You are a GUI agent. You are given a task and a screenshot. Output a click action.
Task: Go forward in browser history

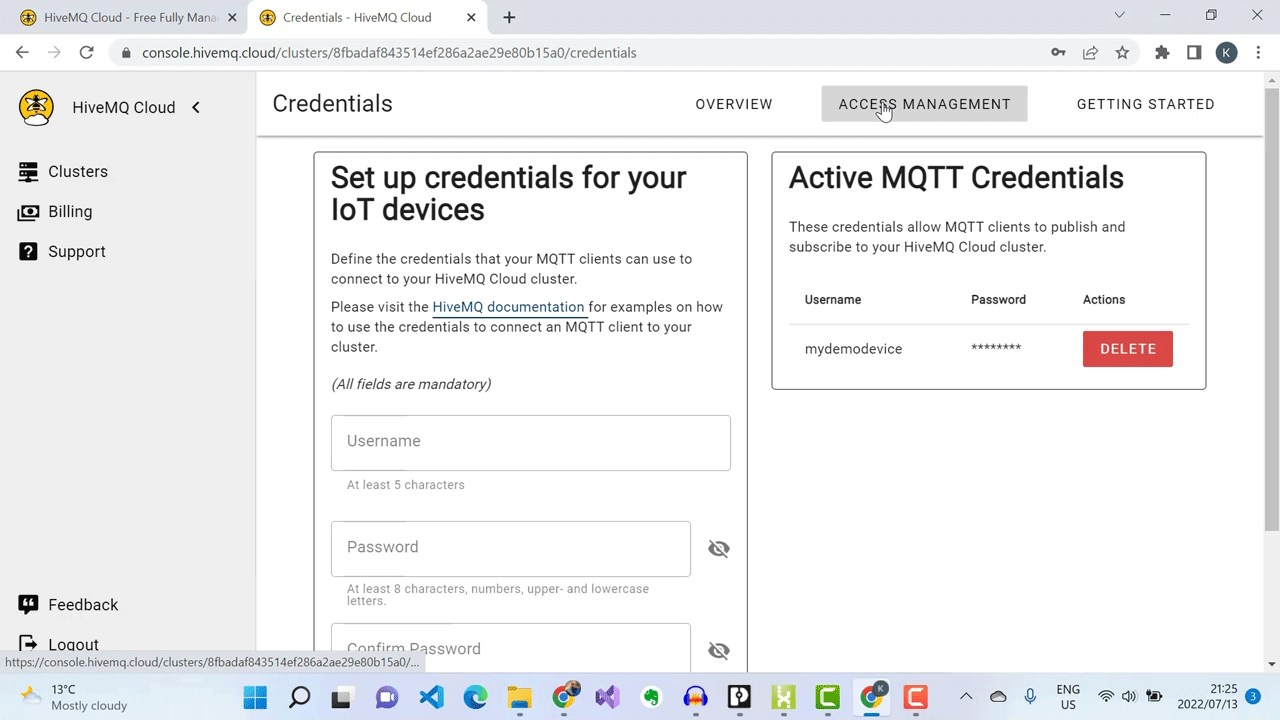(x=54, y=53)
